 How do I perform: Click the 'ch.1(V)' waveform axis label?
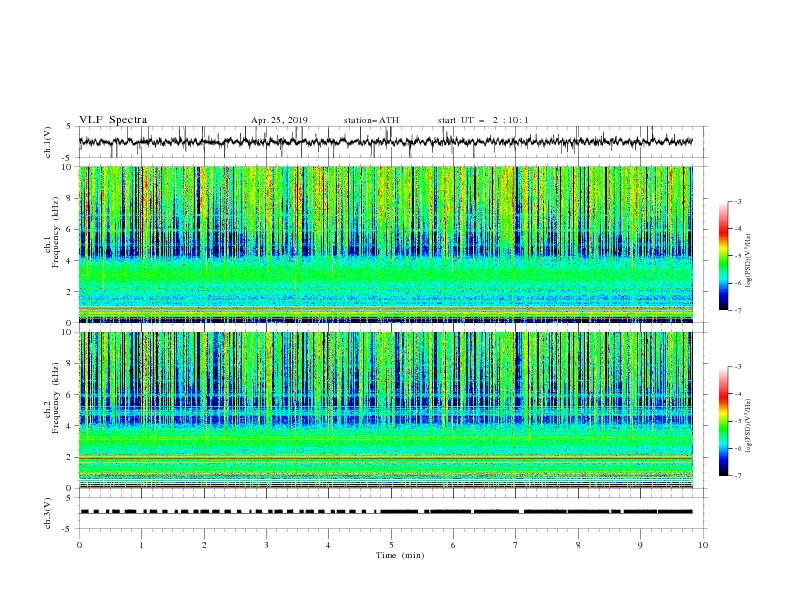tap(48, 142)
